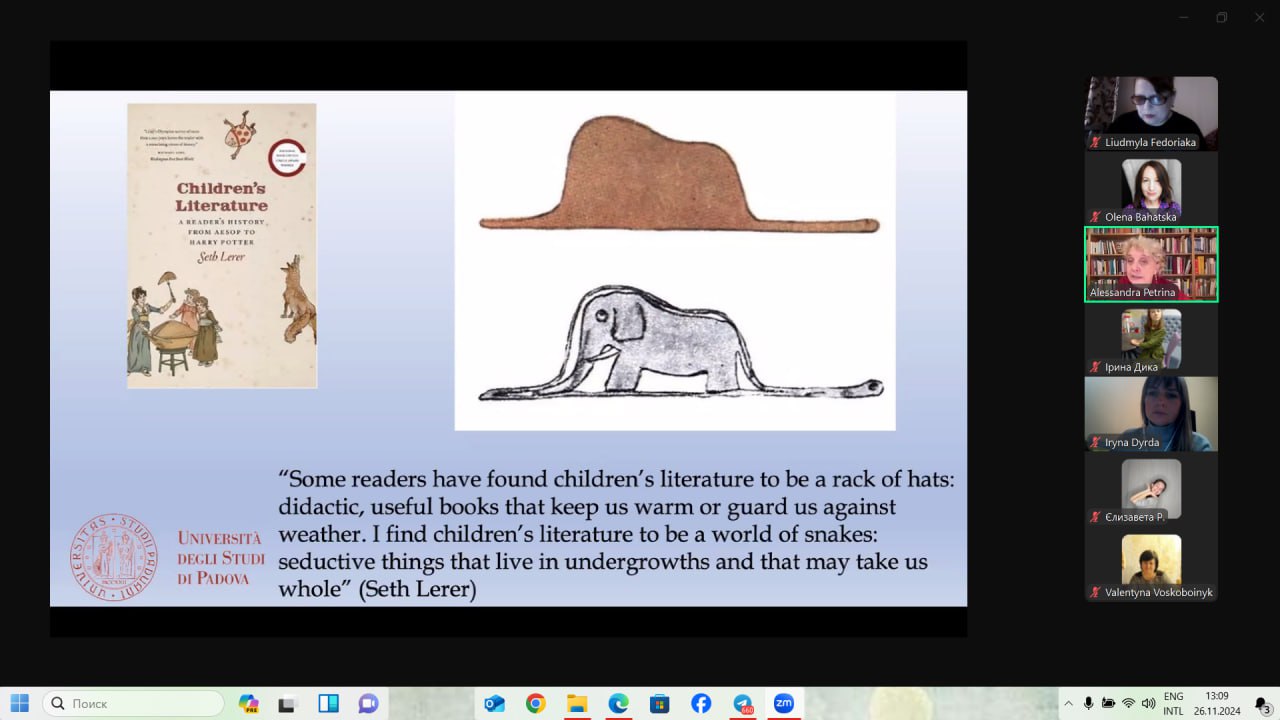Click the Seth Lerer quote text
1280x720 pixels.
click(x=616, y=534)
